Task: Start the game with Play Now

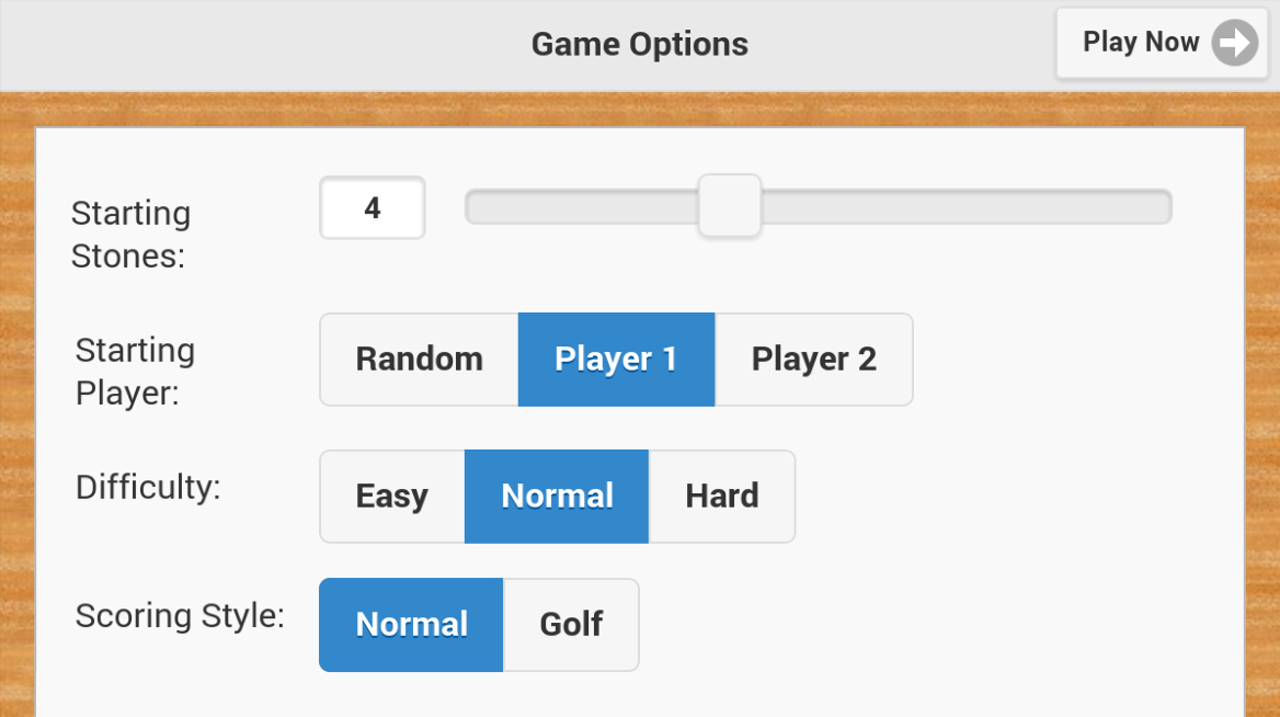Action: pos(1161,43)
